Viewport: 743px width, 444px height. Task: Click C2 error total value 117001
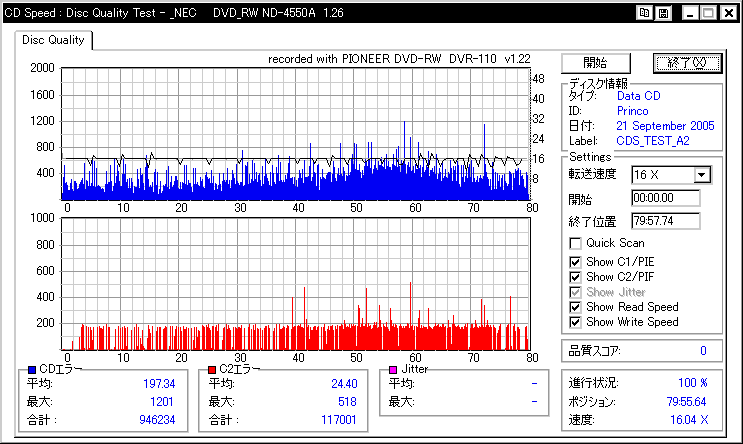coord(338,420)
